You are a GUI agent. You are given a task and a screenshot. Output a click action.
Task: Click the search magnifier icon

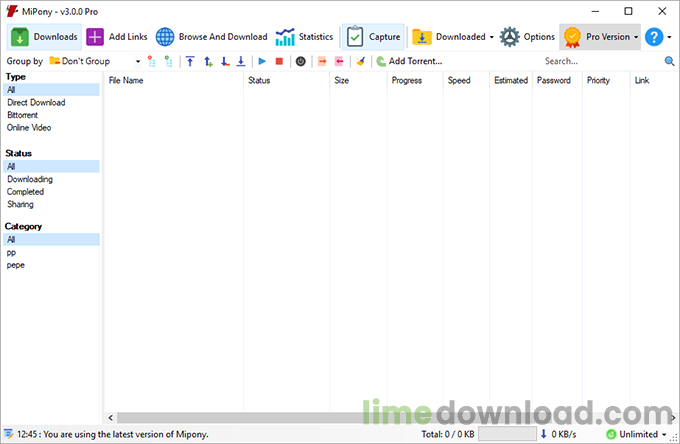coord(670,61)
